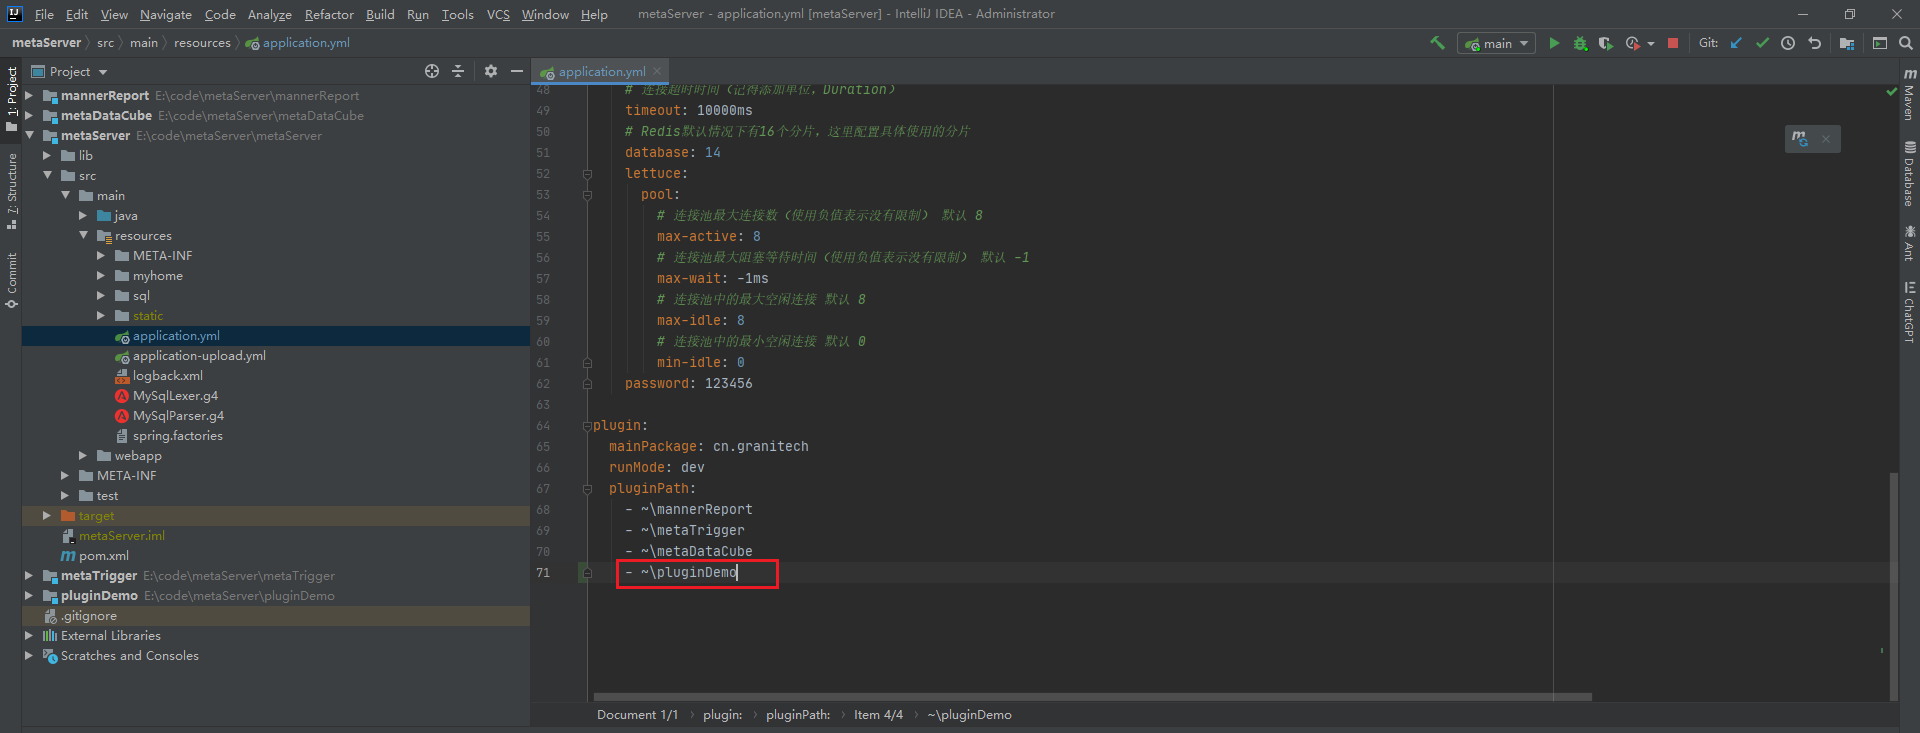Select application-upload.yml in Project tree
This screenshot has height=733, width=1920.
(199, 356)
